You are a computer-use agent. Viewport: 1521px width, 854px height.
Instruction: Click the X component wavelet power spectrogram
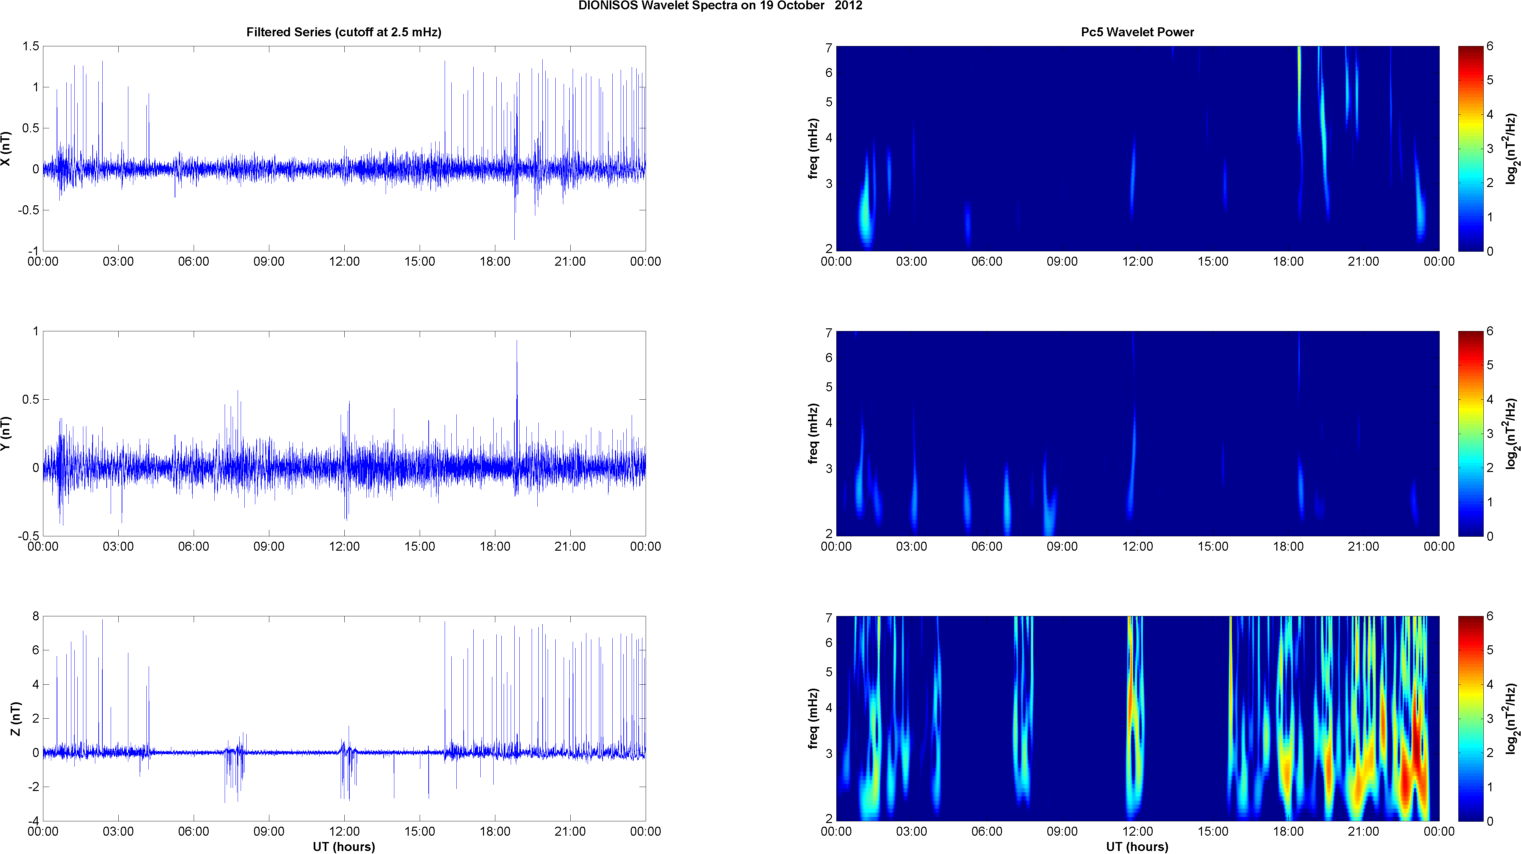[x=1137, y=149]
